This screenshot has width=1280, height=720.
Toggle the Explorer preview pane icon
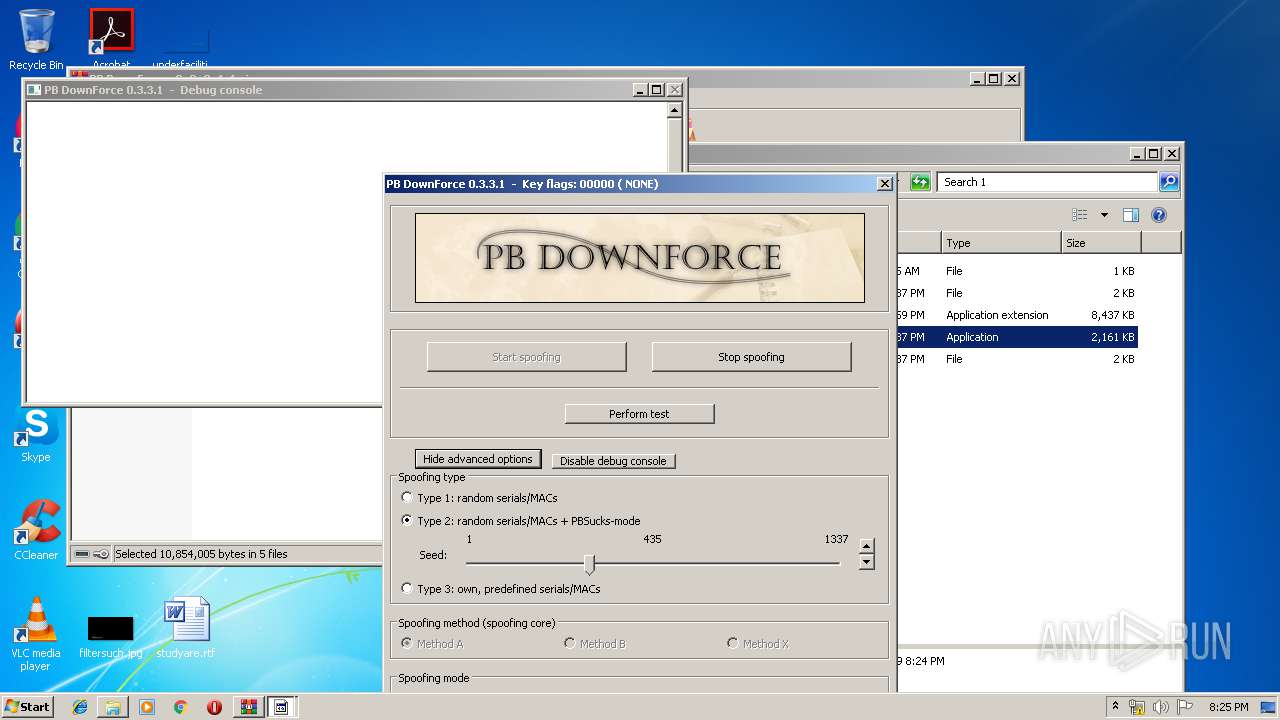pos(1131,215)
